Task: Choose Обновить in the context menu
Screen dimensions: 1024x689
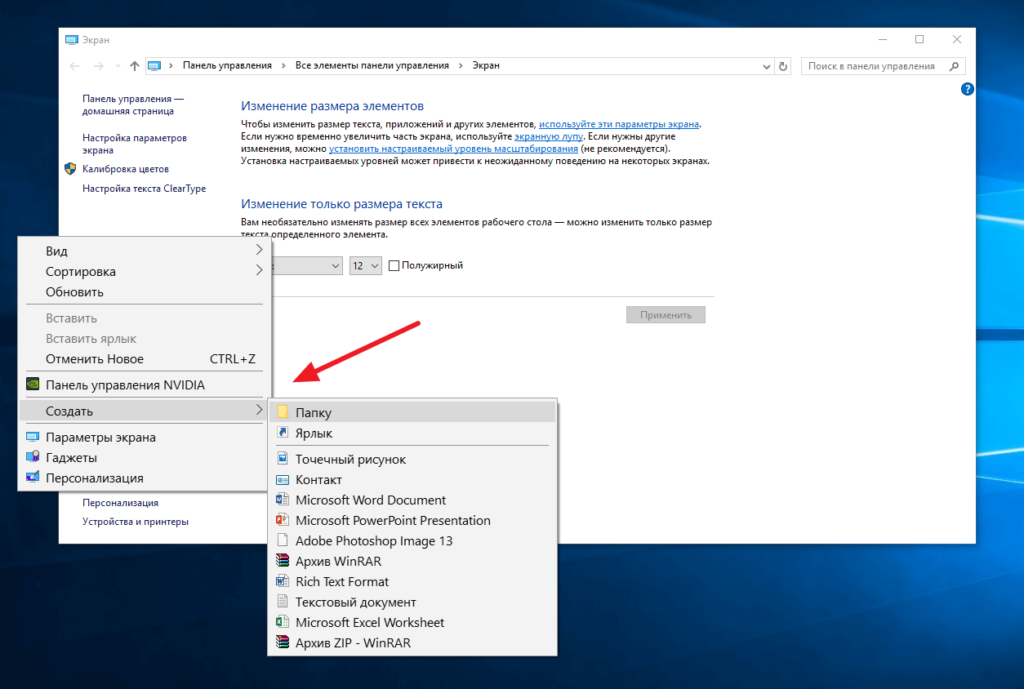Action: click(144, 292)
